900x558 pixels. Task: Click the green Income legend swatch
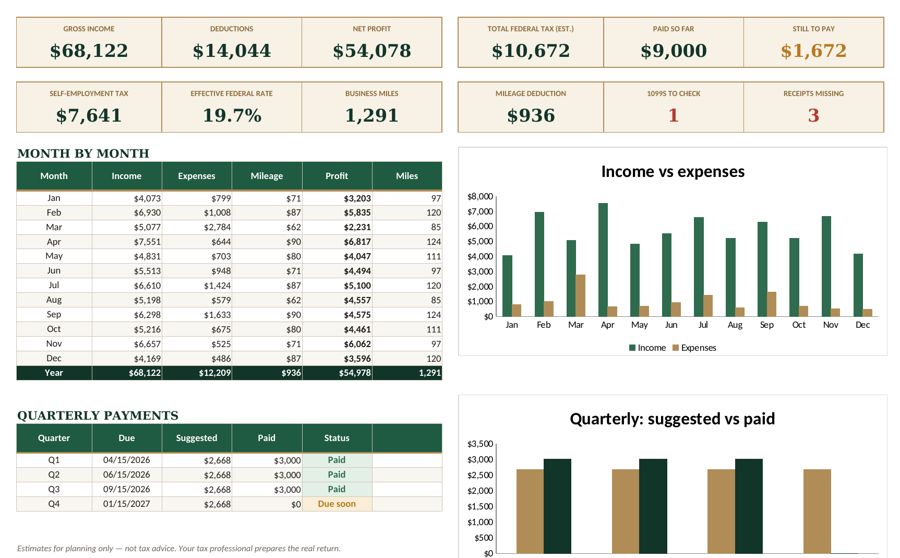[632, 348]
